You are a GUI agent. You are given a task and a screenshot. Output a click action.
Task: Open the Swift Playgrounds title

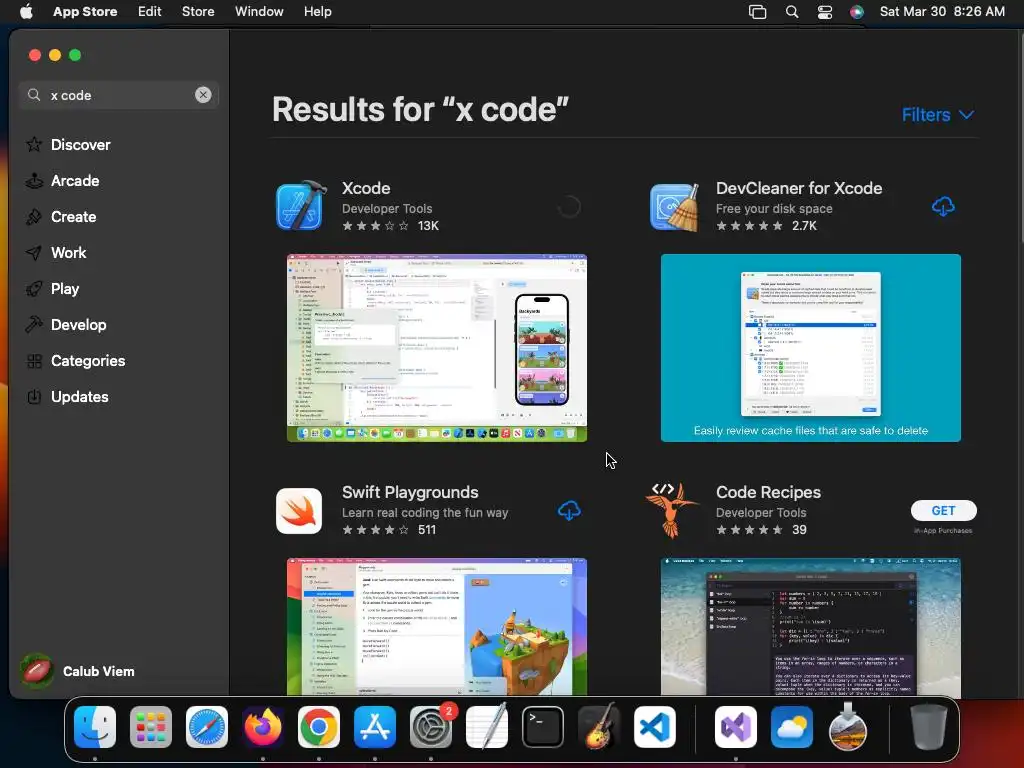410,492
